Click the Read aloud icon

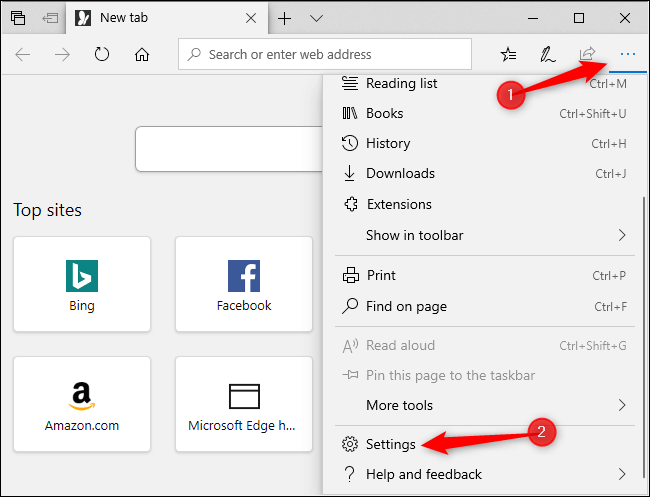coord(350,345)
